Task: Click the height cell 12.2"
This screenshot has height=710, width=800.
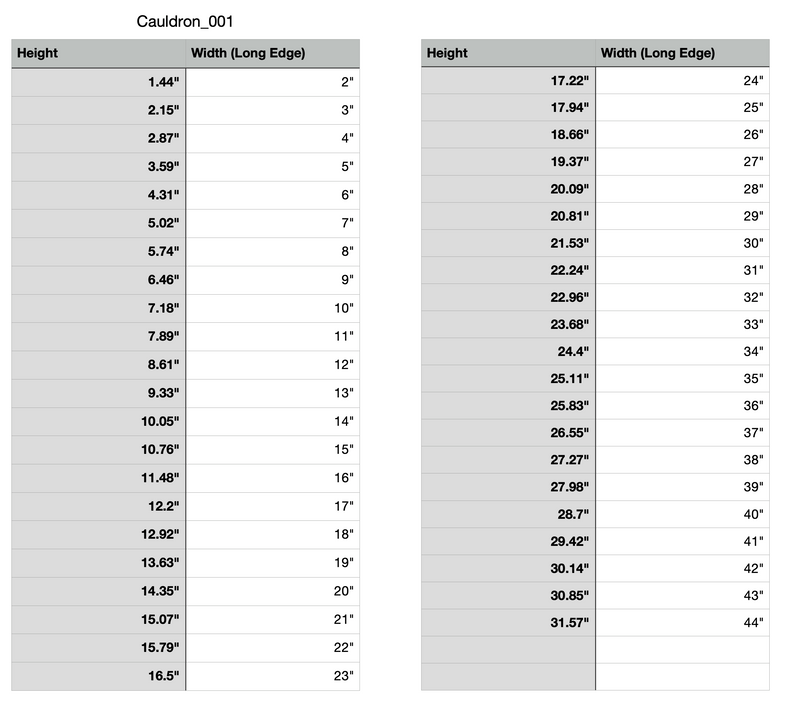Action: click(x=98, y=506)
